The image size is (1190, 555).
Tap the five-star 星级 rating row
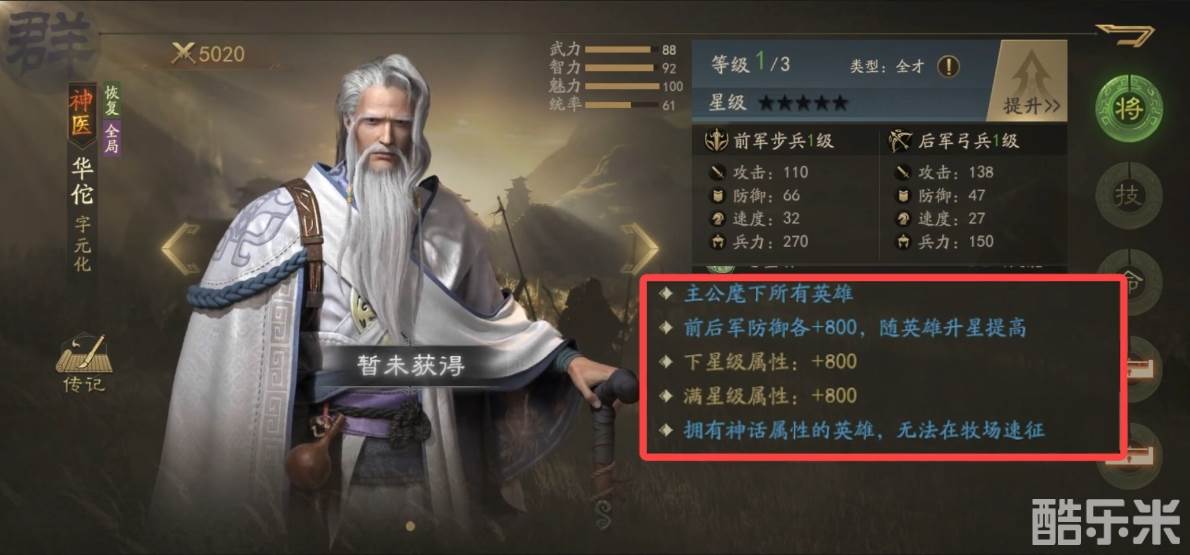click(x=803, y=102)
